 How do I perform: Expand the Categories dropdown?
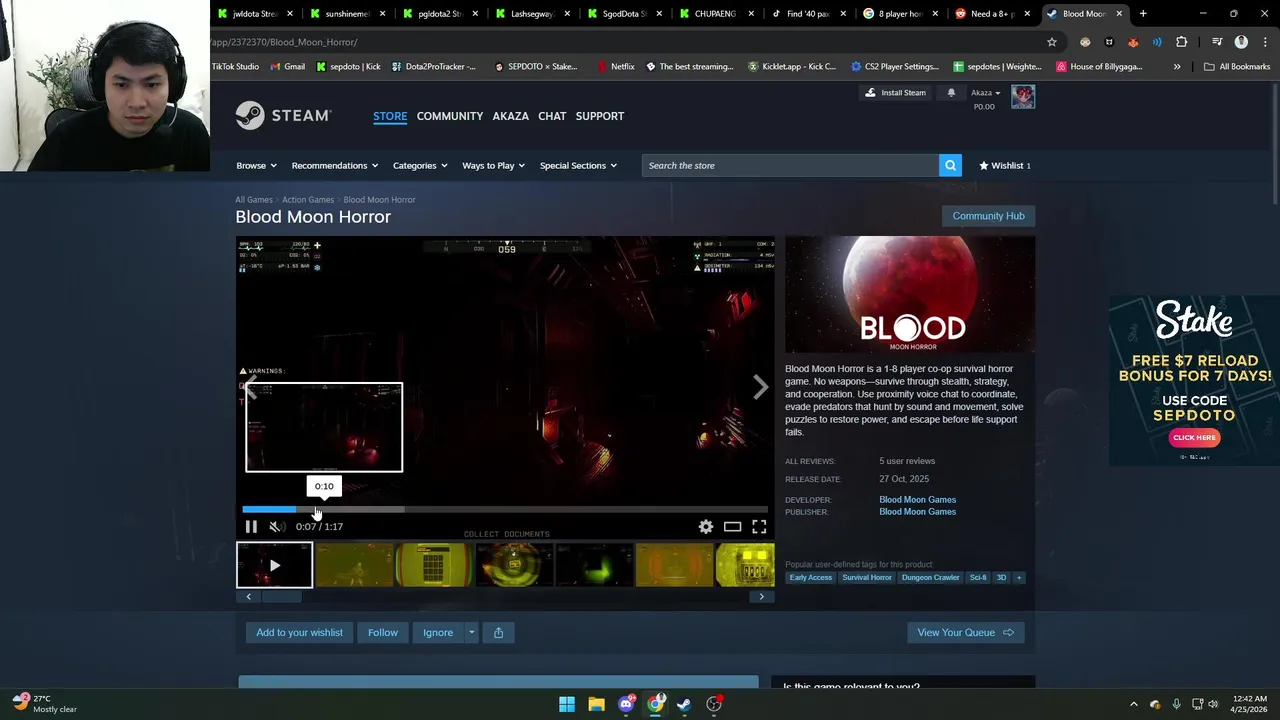pyautogui.click(x=420, y=166)
